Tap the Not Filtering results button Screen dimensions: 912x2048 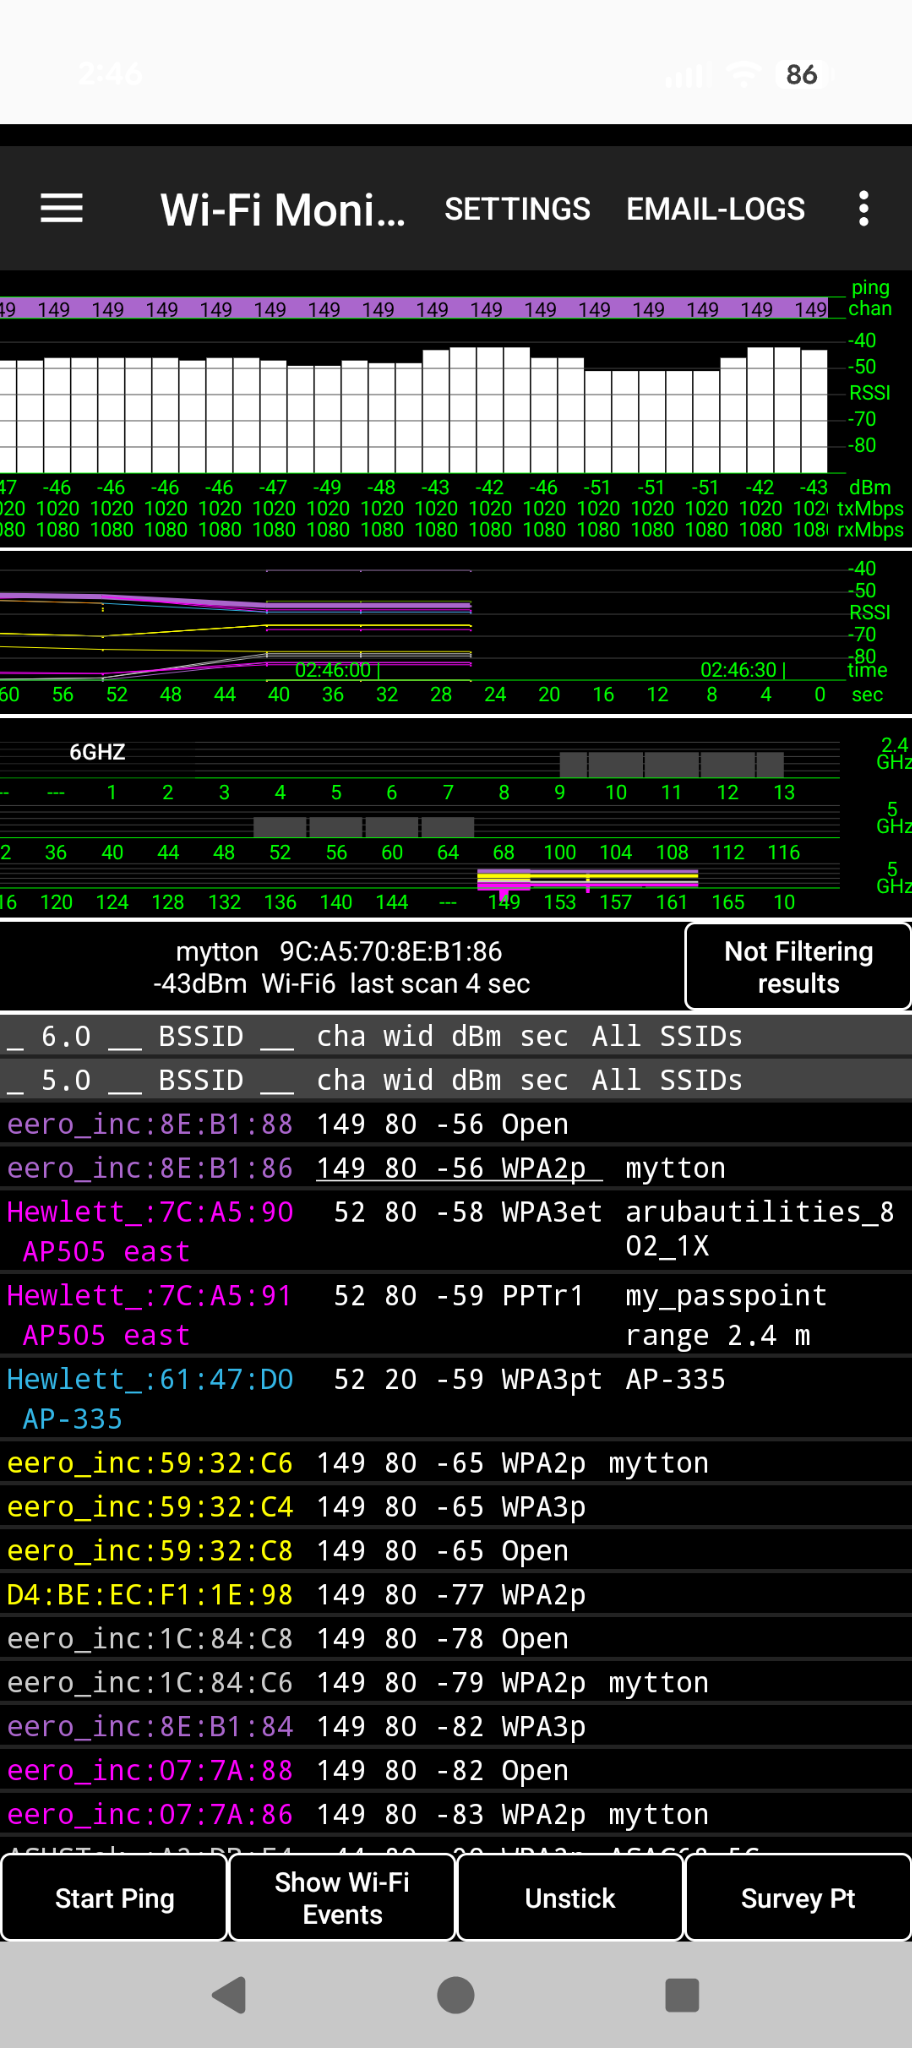coord(798,967)
